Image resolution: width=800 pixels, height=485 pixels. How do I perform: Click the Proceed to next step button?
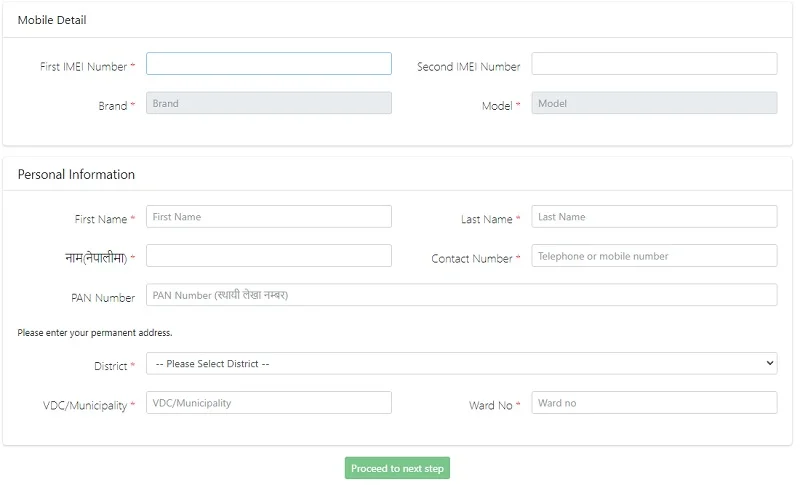click(x=397, y=468)
